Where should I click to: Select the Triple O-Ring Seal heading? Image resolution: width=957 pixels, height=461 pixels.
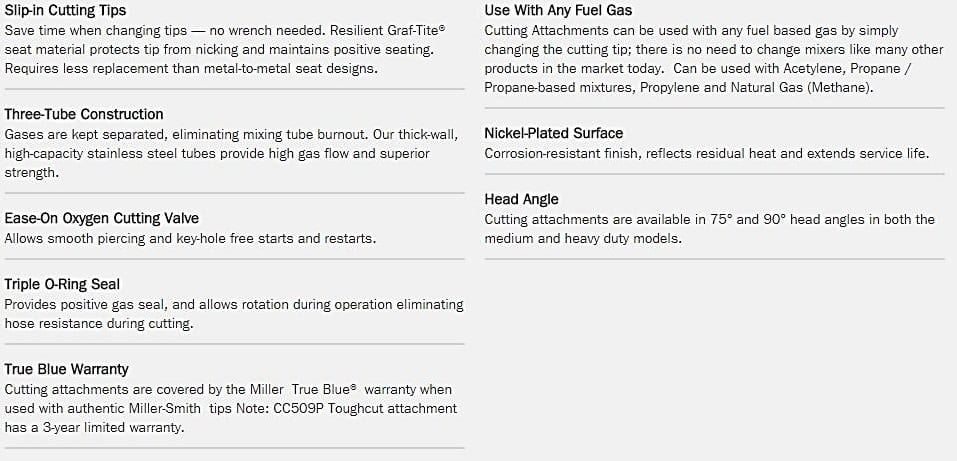tap(62, 284)
